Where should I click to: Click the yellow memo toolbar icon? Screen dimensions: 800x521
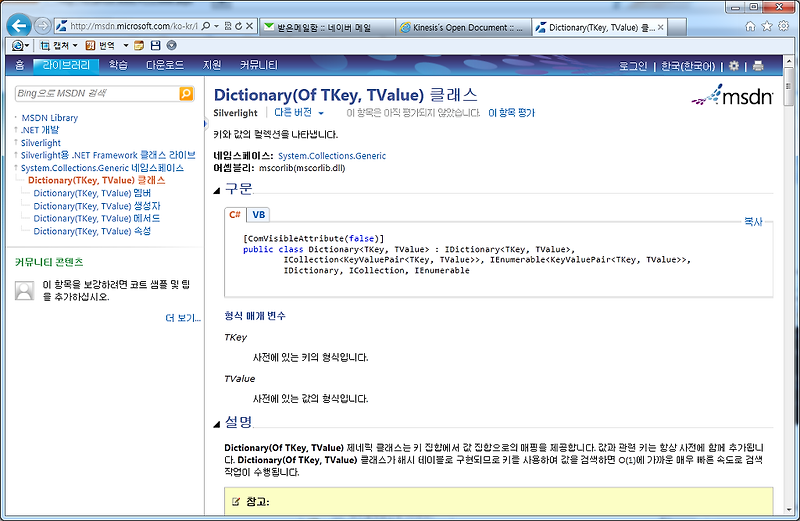point(139,45)
